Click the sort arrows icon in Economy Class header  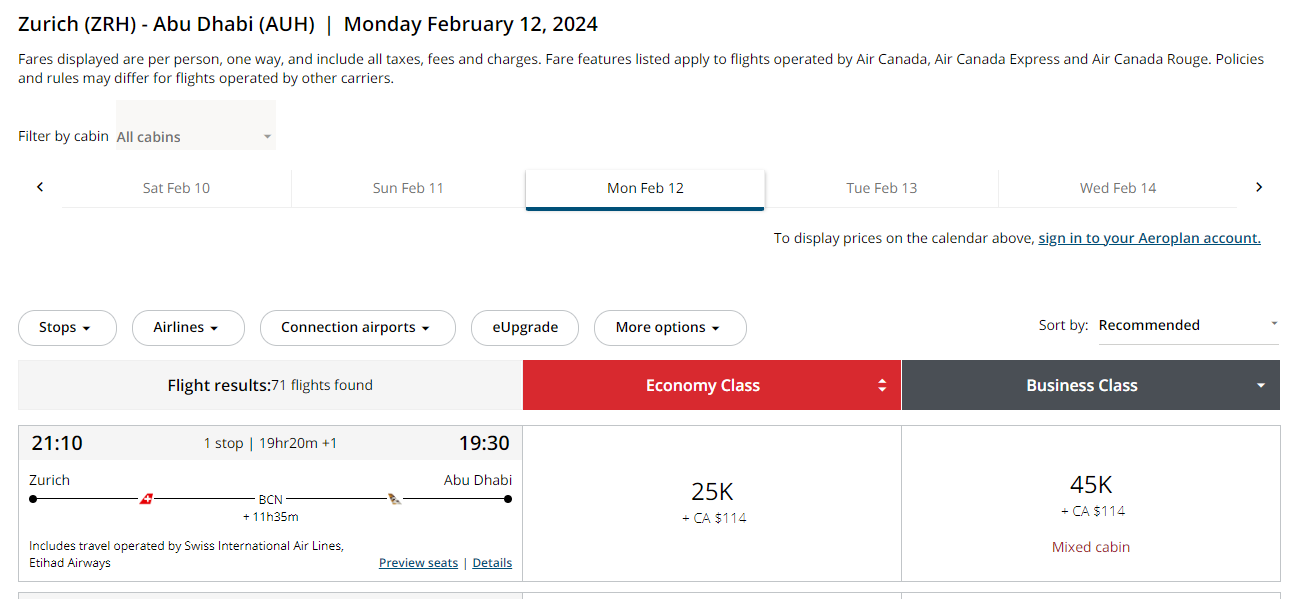click(x=881, y=384)
